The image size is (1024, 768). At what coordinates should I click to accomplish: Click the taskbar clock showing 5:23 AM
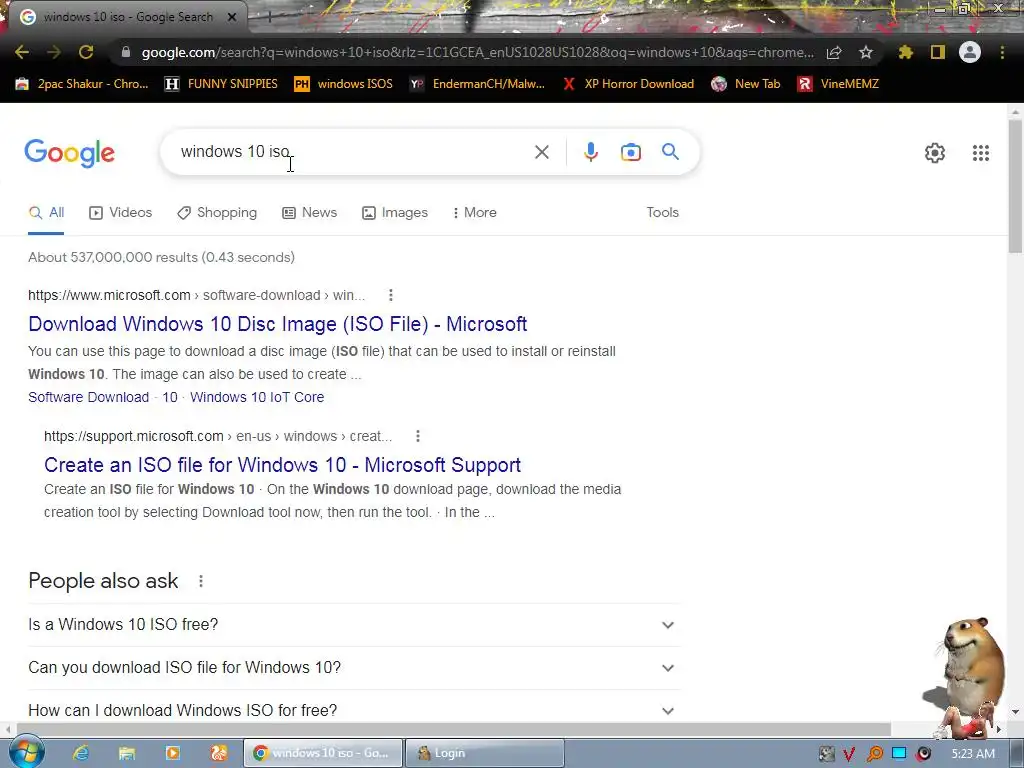pyautogui.click(x=973, y=754)
